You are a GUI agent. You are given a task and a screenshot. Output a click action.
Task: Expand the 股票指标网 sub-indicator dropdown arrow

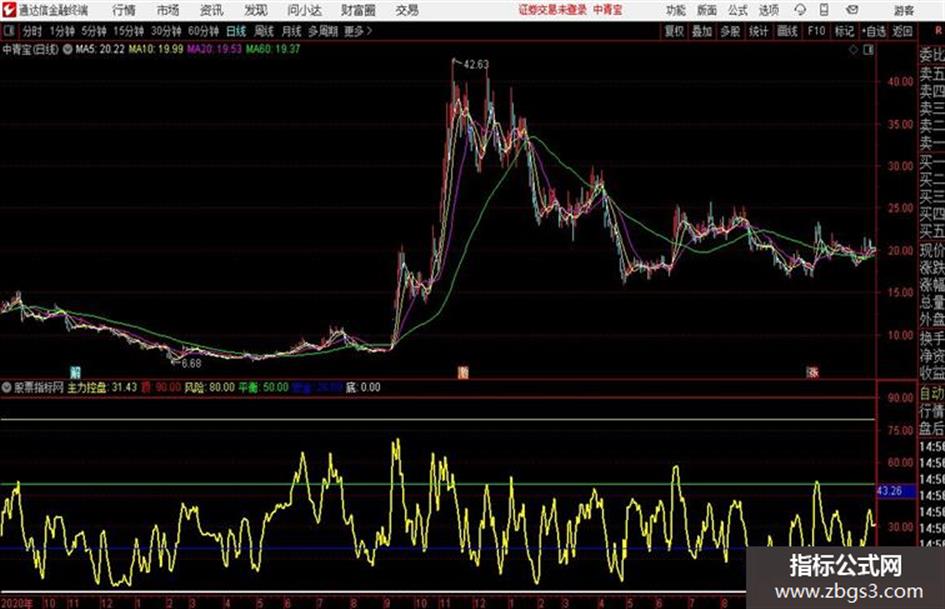[7, 387]
